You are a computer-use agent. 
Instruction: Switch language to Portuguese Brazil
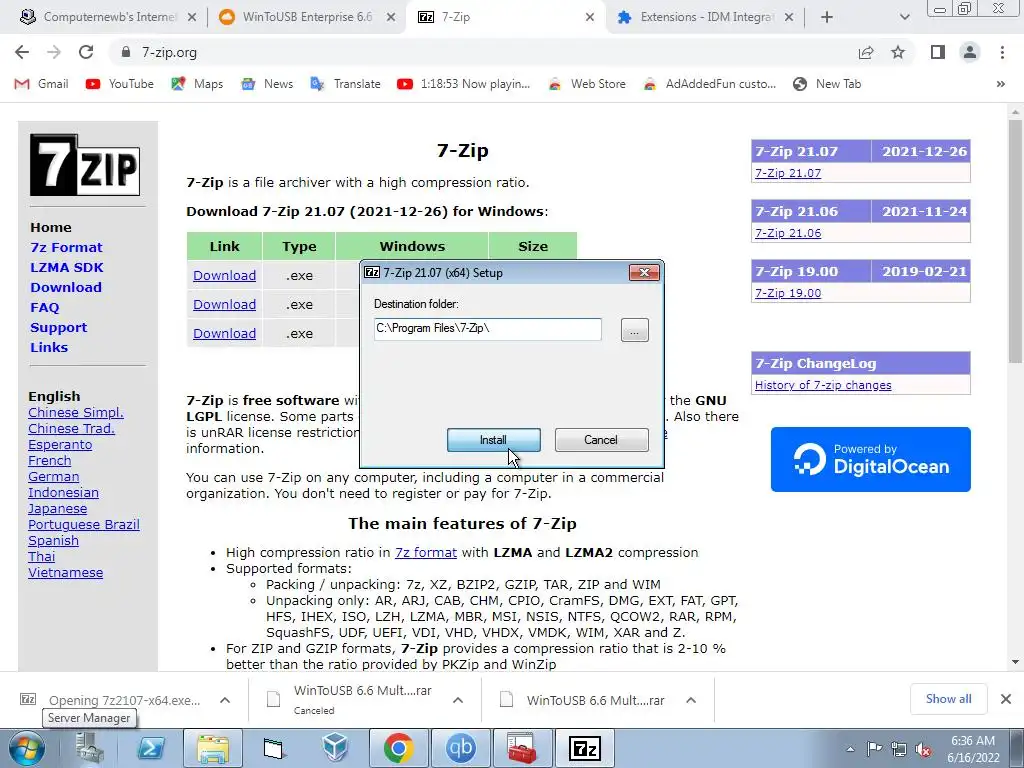point(84,524)
